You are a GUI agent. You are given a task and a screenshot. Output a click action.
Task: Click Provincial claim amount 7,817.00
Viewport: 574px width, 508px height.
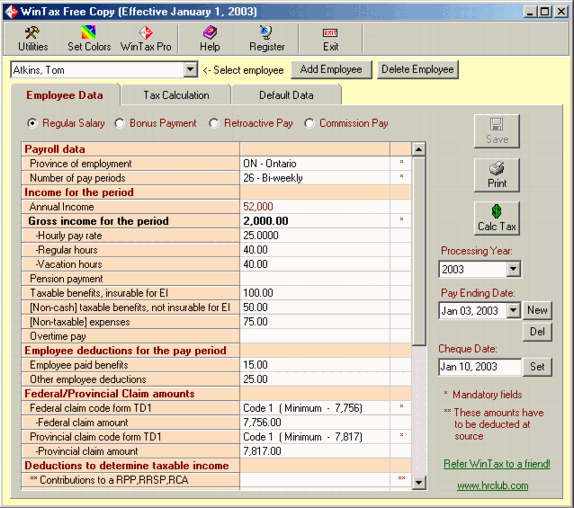pos(315,451)
